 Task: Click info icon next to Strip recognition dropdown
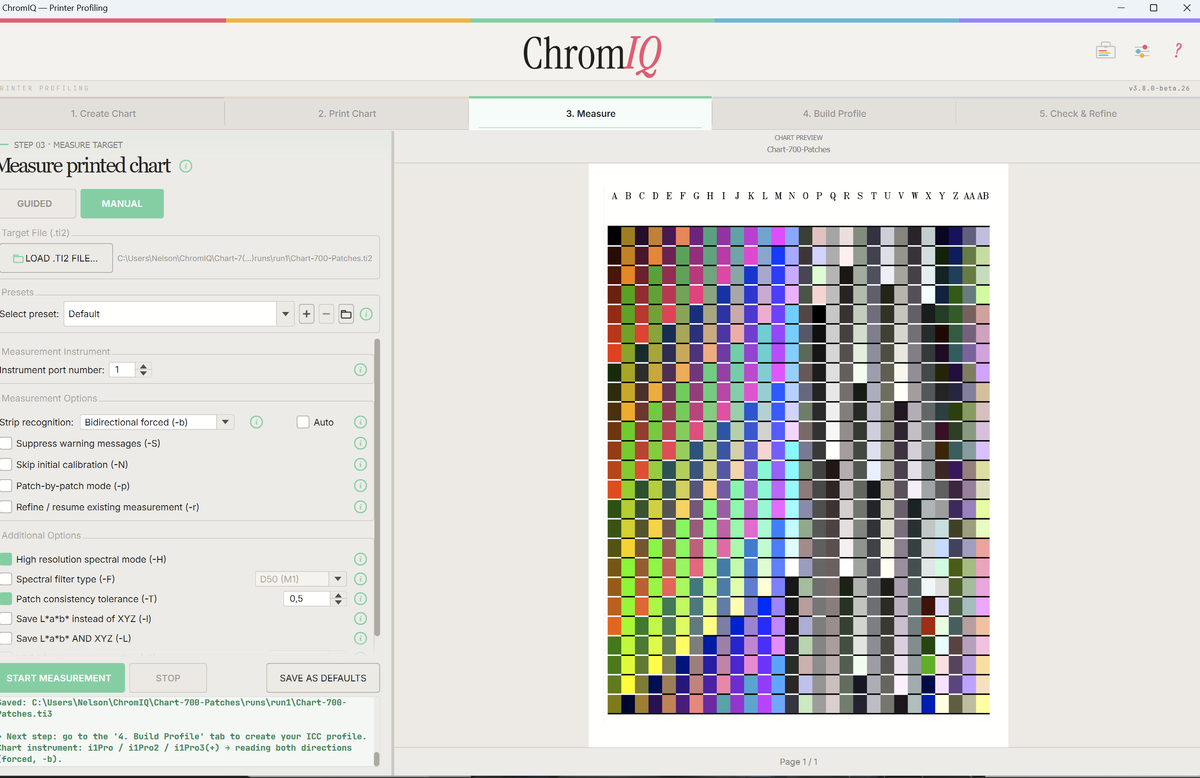click(x=256, y=422)
